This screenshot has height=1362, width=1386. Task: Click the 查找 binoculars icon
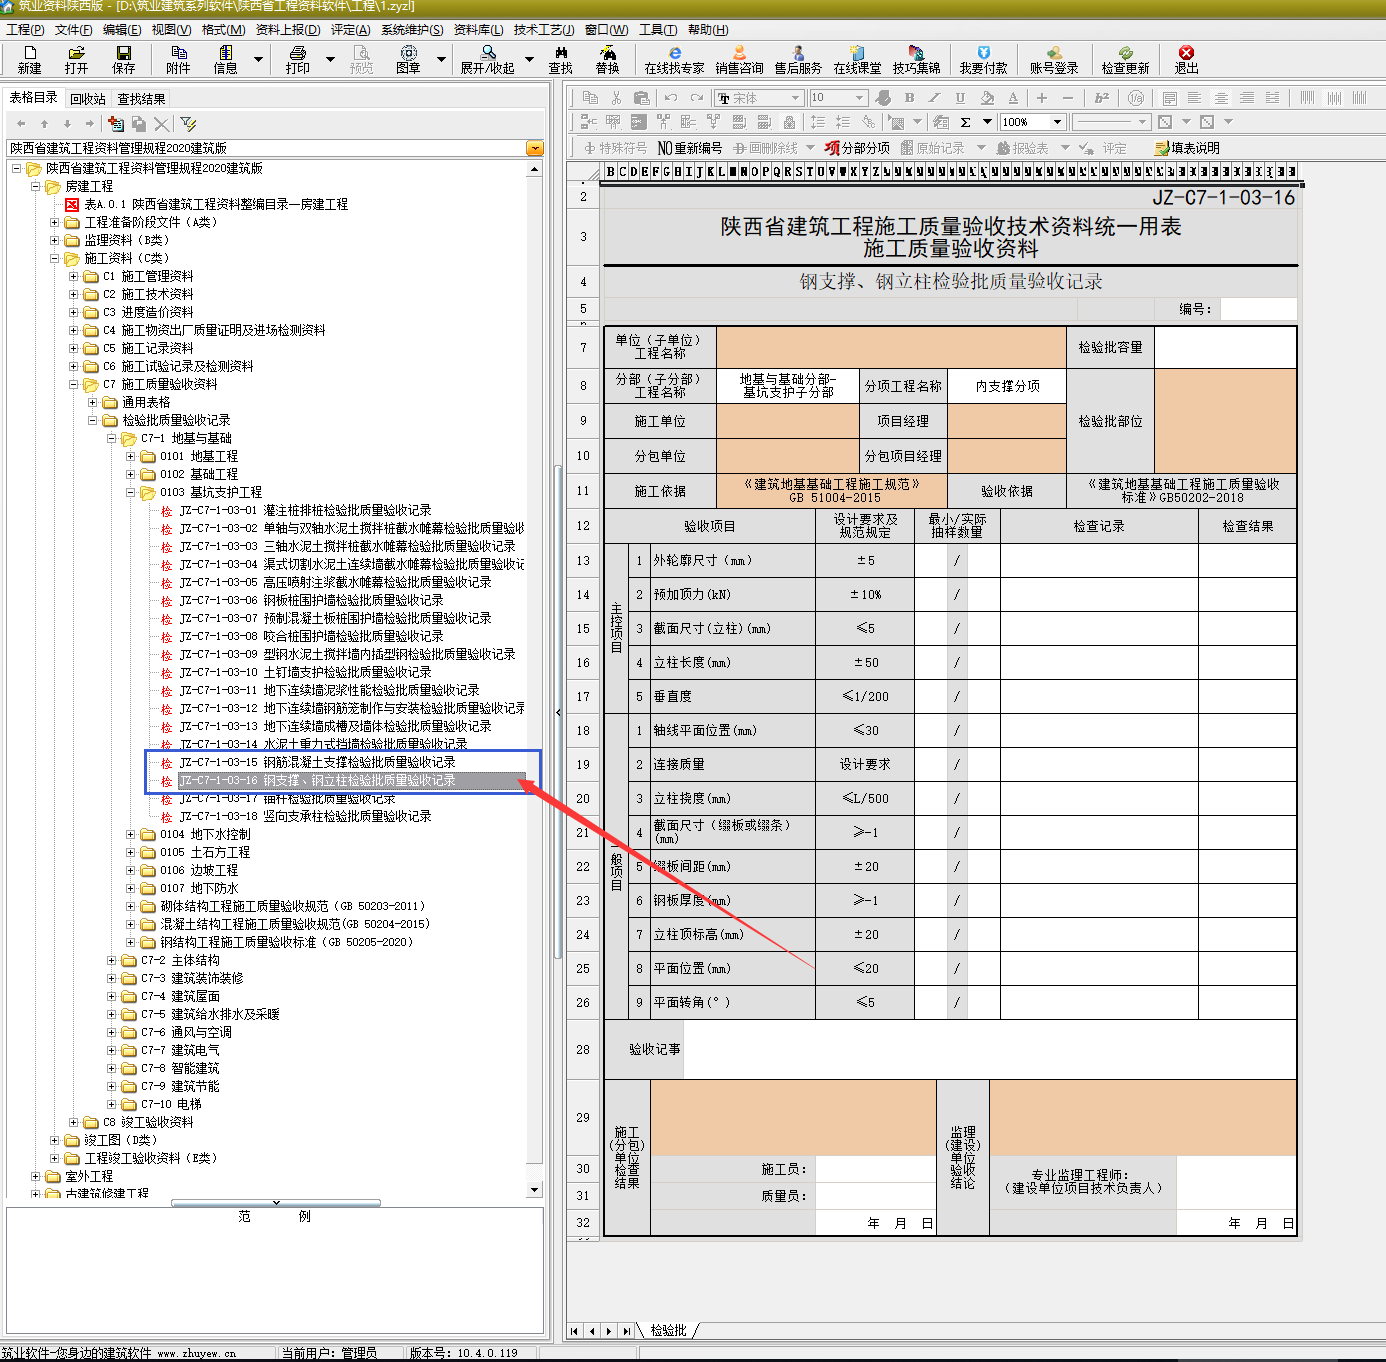coord(561,59)
